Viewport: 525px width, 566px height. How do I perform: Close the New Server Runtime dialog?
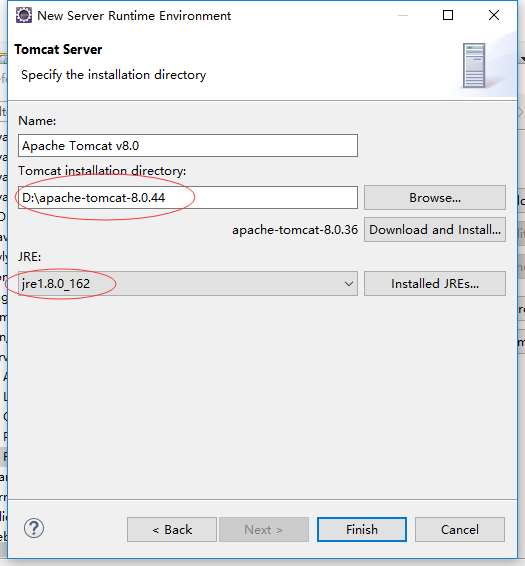click(494, 15)
